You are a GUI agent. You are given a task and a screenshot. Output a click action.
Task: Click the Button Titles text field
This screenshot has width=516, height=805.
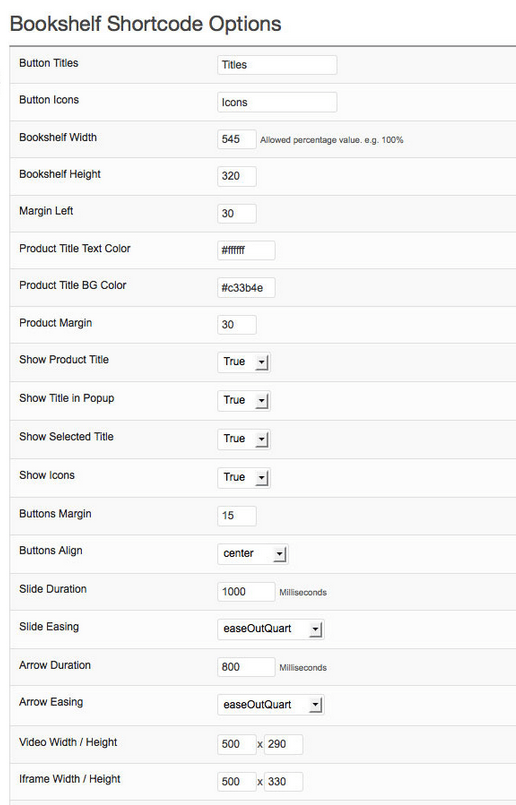pyautogui.click(x=277, y=65)
